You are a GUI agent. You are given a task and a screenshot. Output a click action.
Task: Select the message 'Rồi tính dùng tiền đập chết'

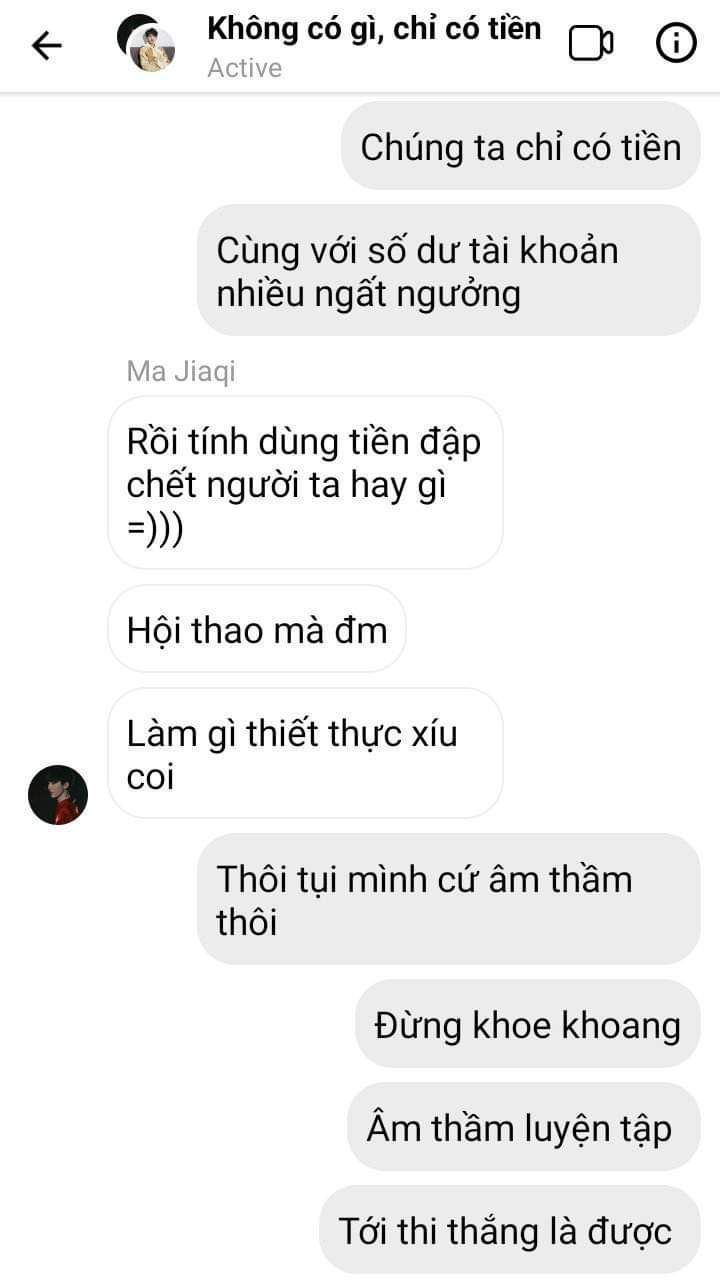pos(305,484)
